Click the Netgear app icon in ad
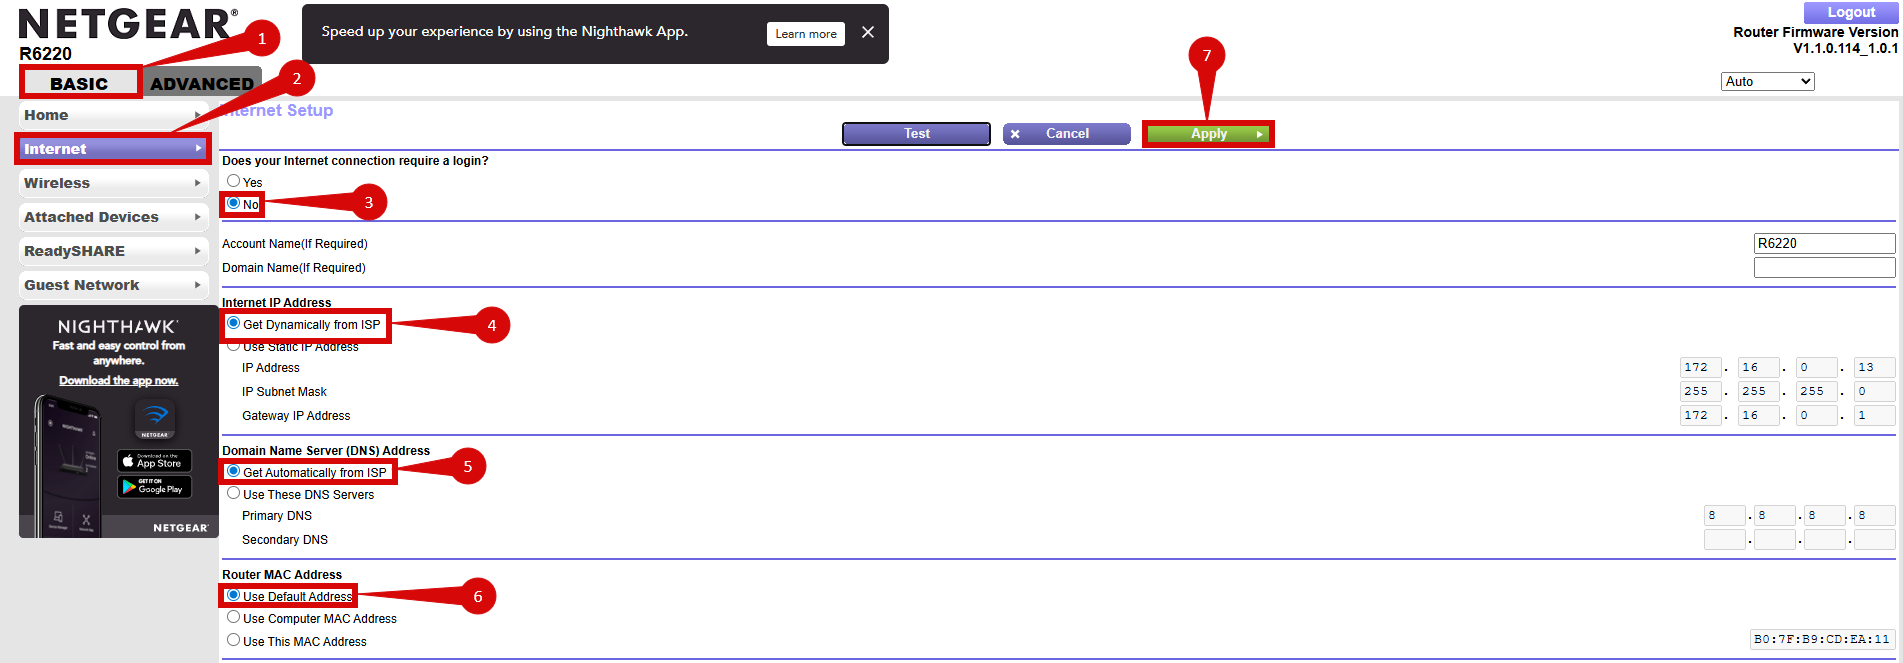This screenshot has width=1903, height=663. tap(155, 419)
